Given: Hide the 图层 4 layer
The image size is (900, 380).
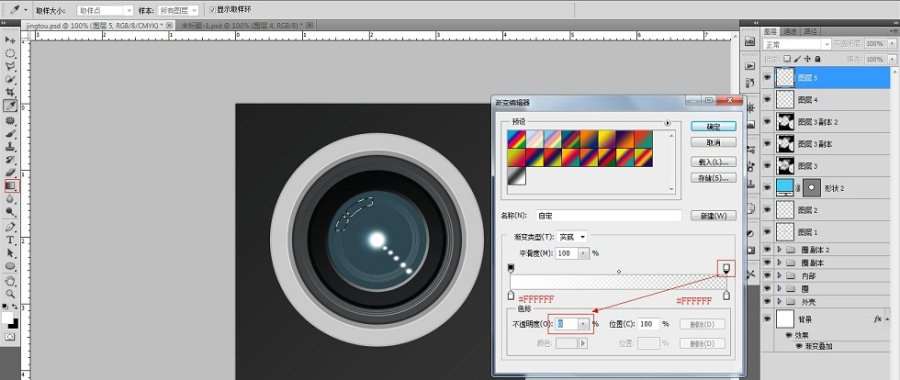Looking at the screenshot, I should 767,100.
